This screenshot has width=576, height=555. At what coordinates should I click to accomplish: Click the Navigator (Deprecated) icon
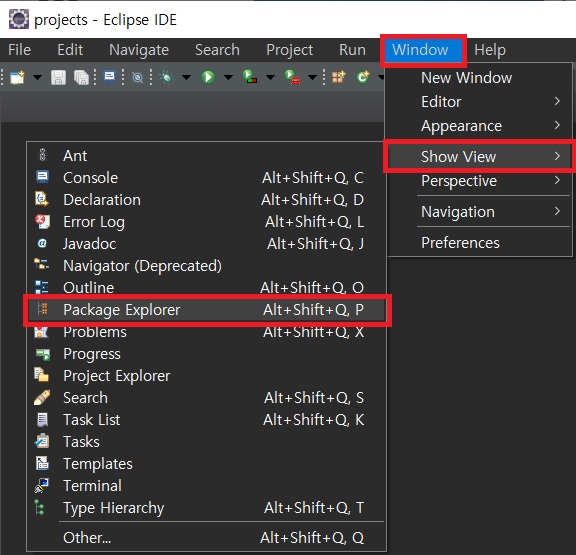pos(42,264)
